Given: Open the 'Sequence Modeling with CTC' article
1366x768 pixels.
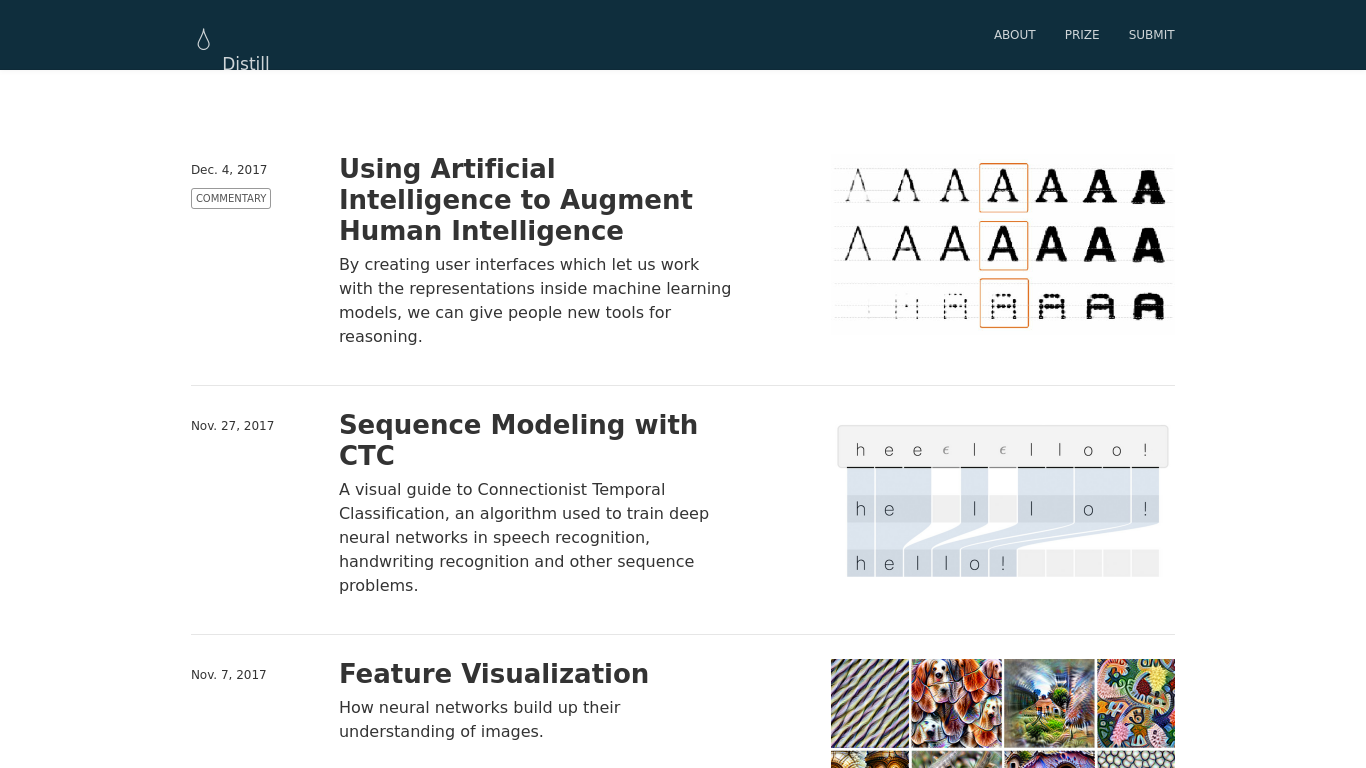Looking at the screenshot, I should pos(518,440).
